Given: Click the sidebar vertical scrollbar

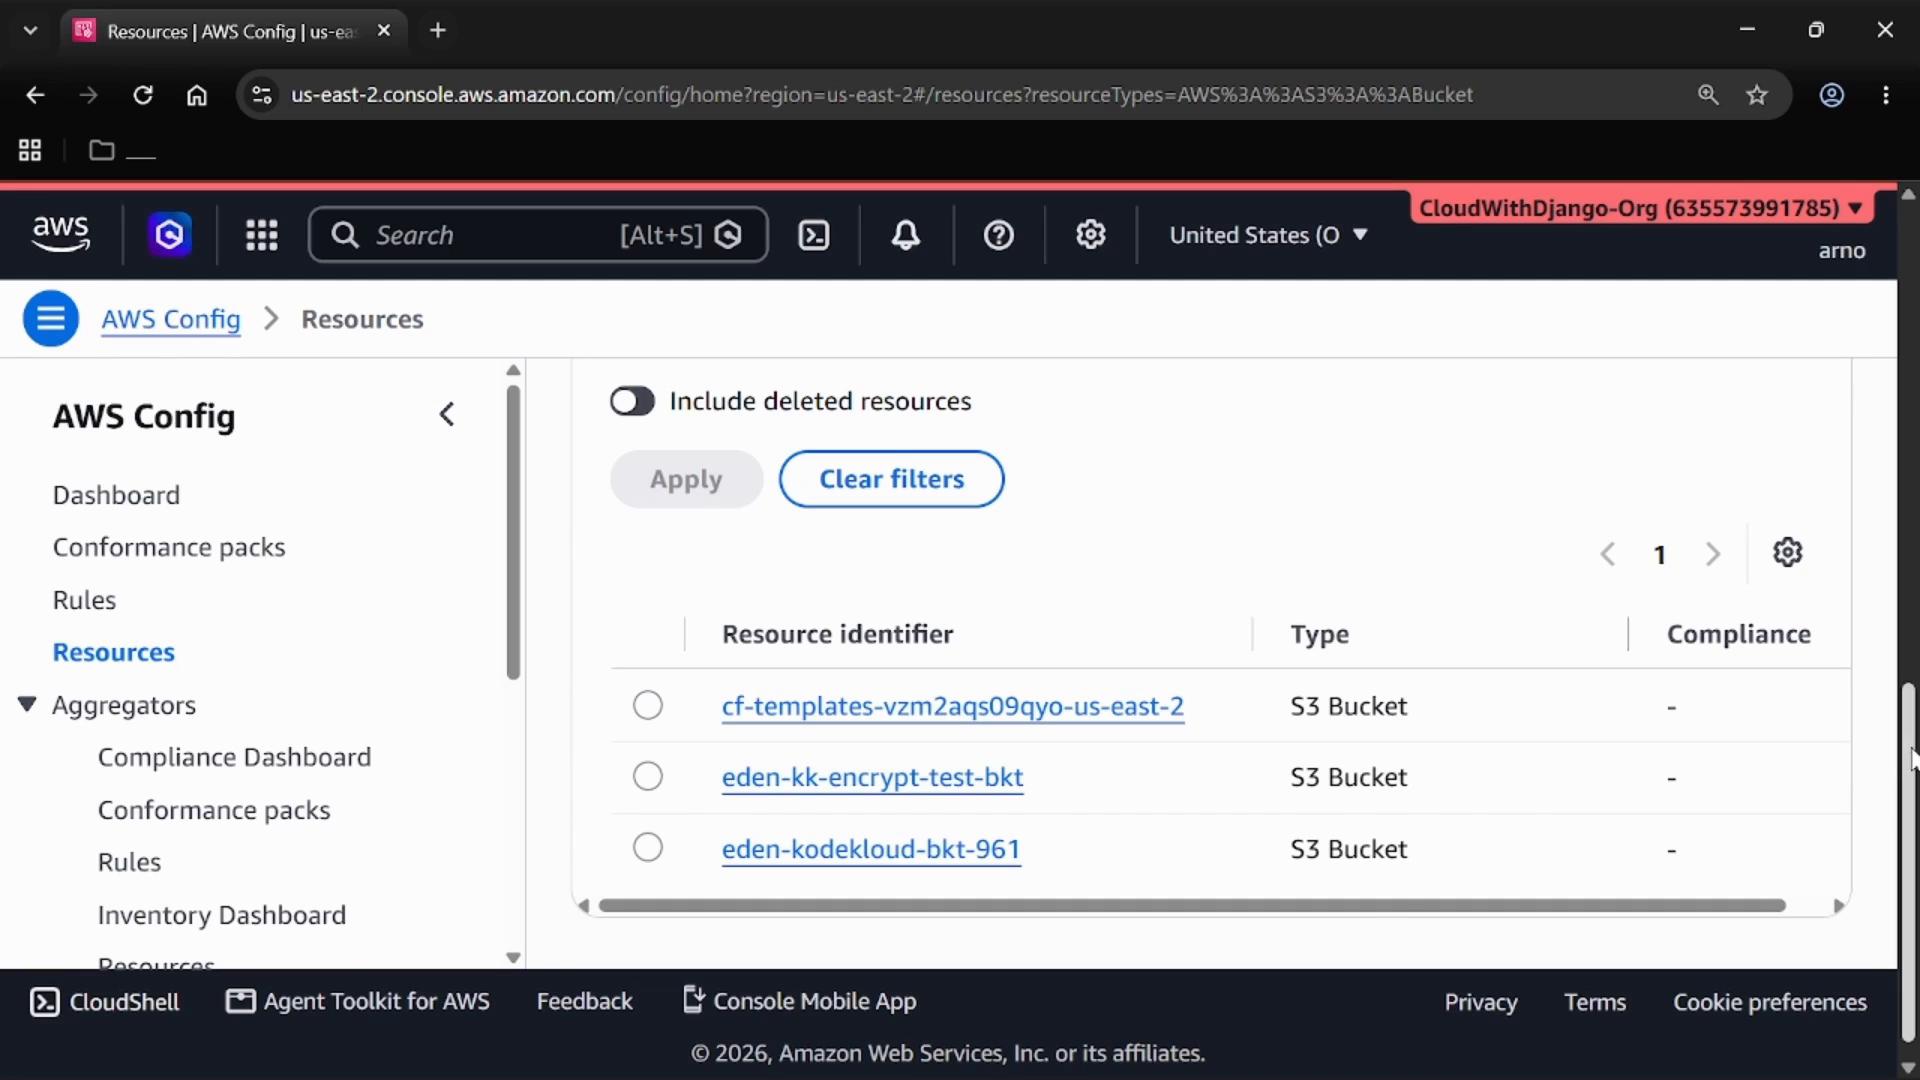Looking at the screenshot, I should 513,533.
